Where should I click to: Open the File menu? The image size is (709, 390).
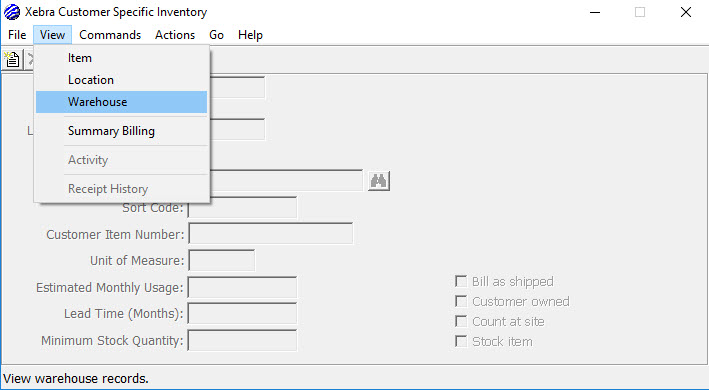coord(17,35)
